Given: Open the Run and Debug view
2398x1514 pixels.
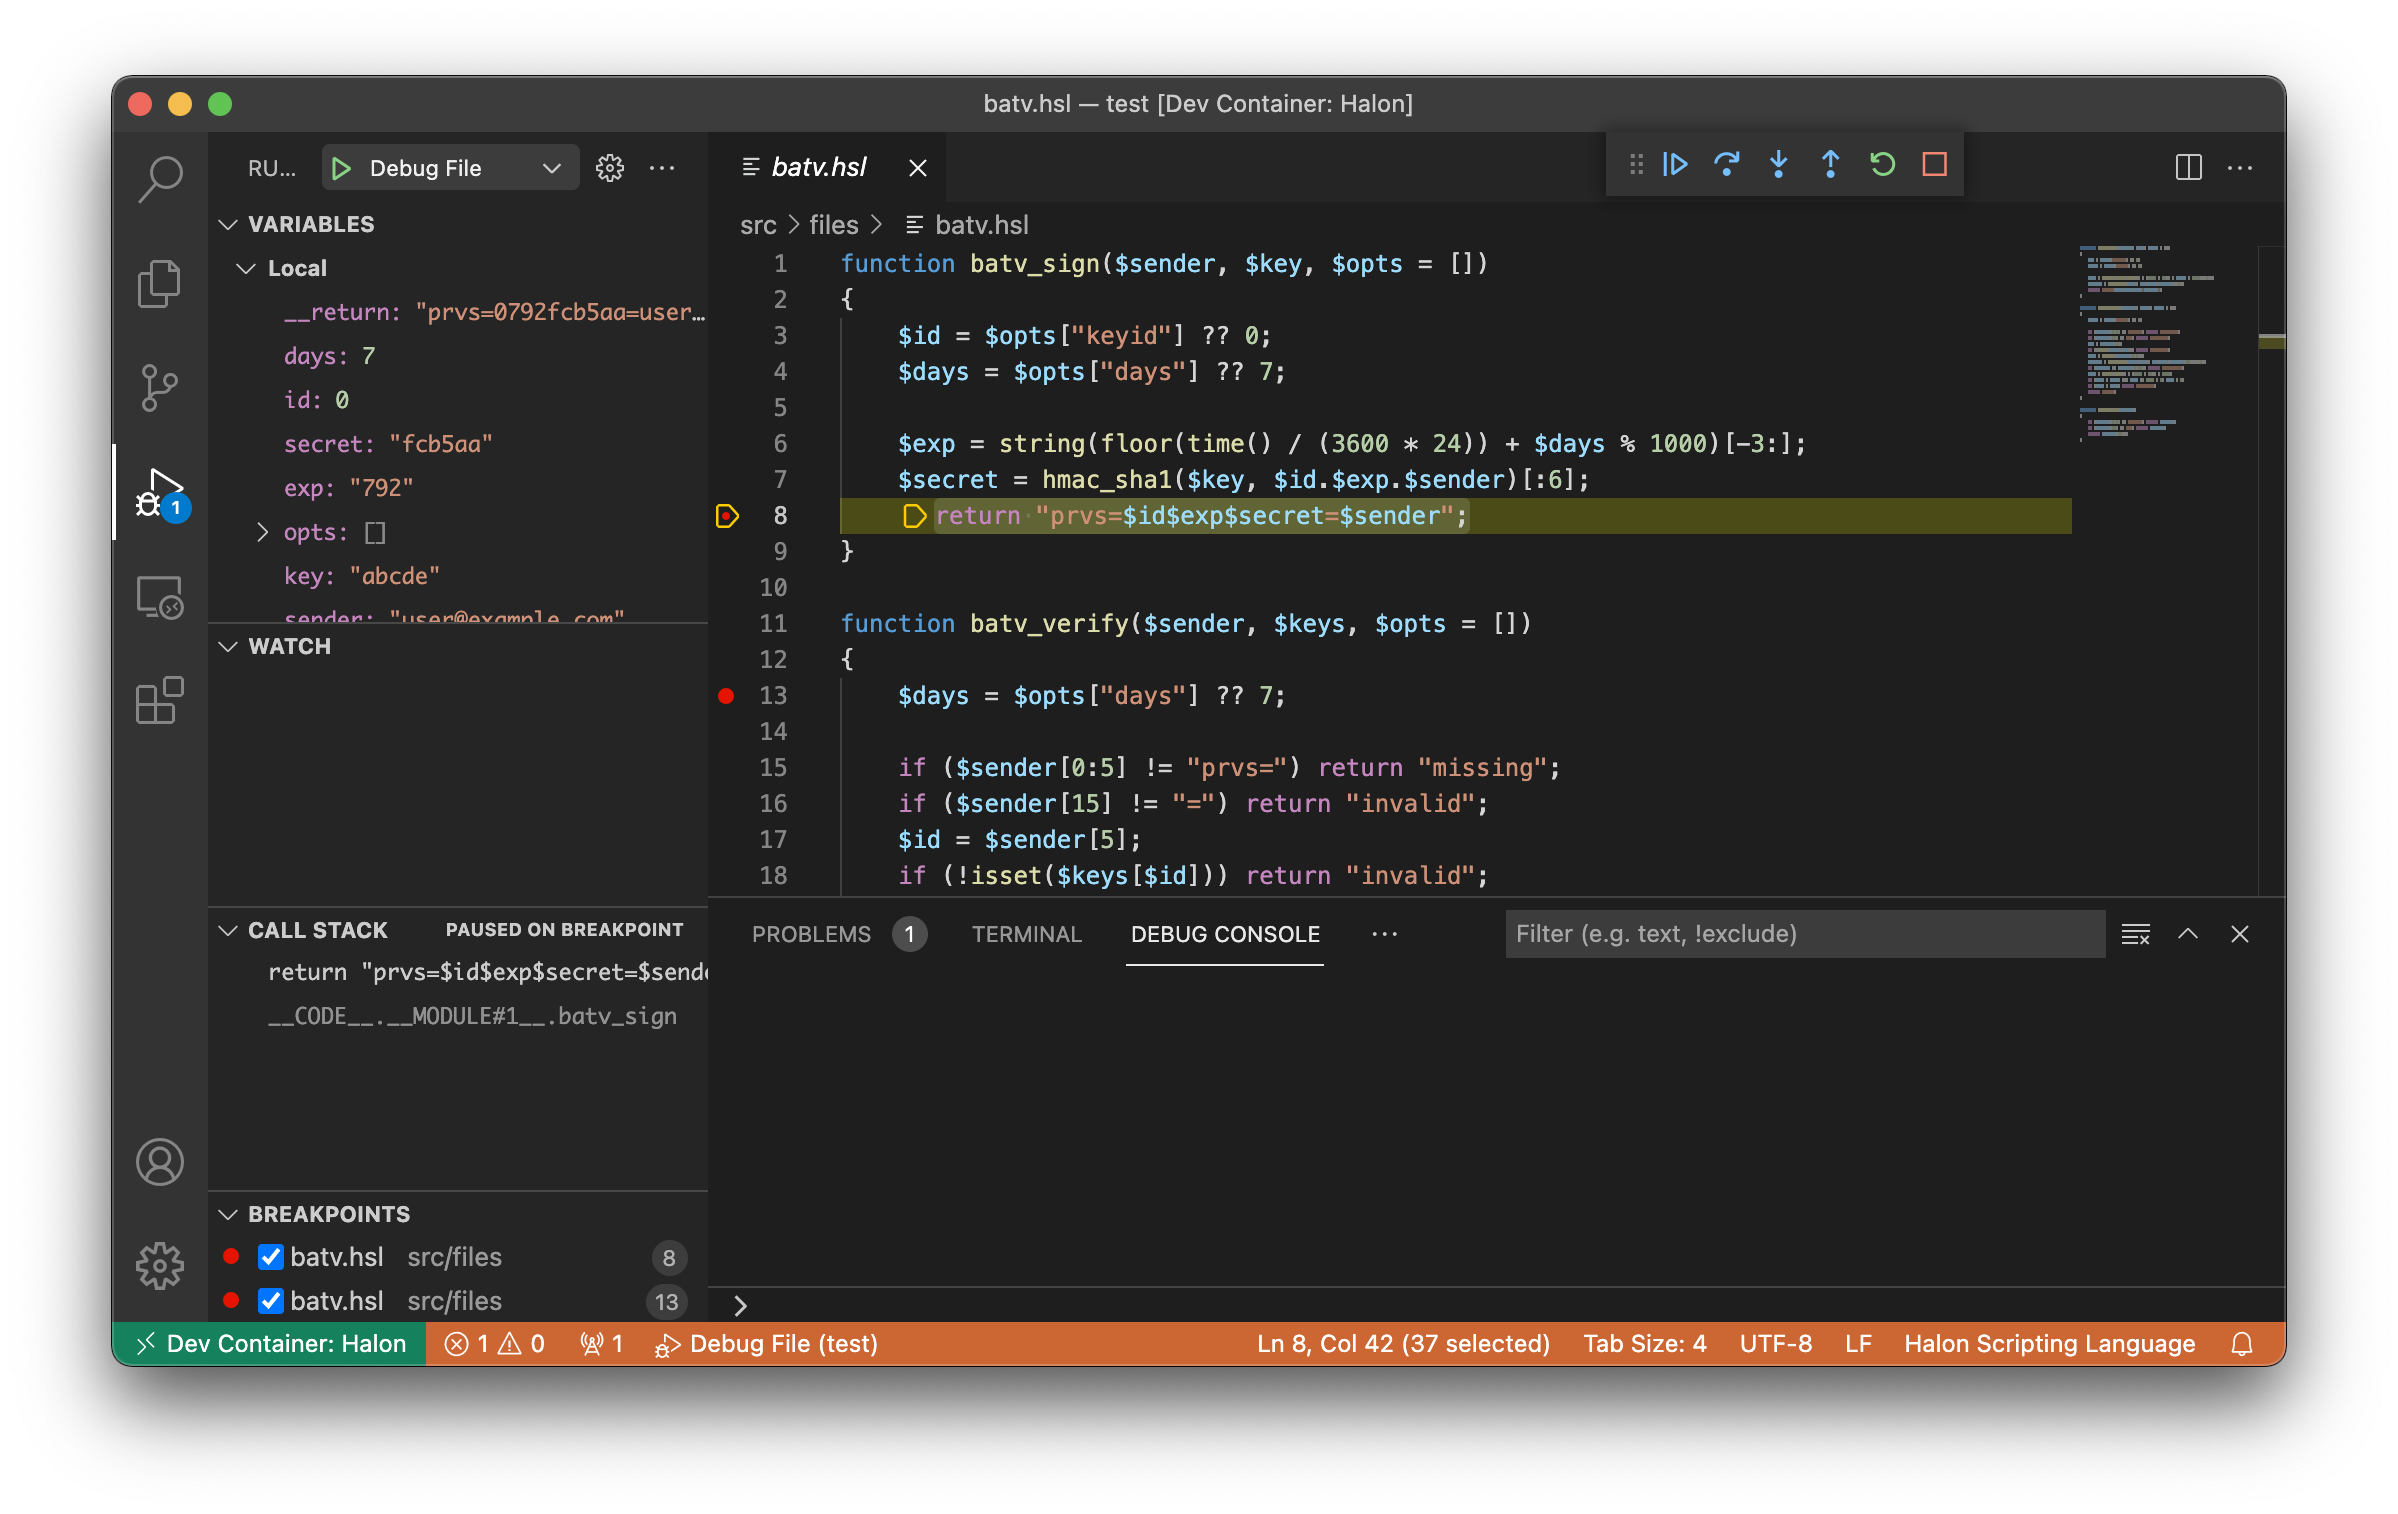Looking at the screenshot, I should point(160,492).
